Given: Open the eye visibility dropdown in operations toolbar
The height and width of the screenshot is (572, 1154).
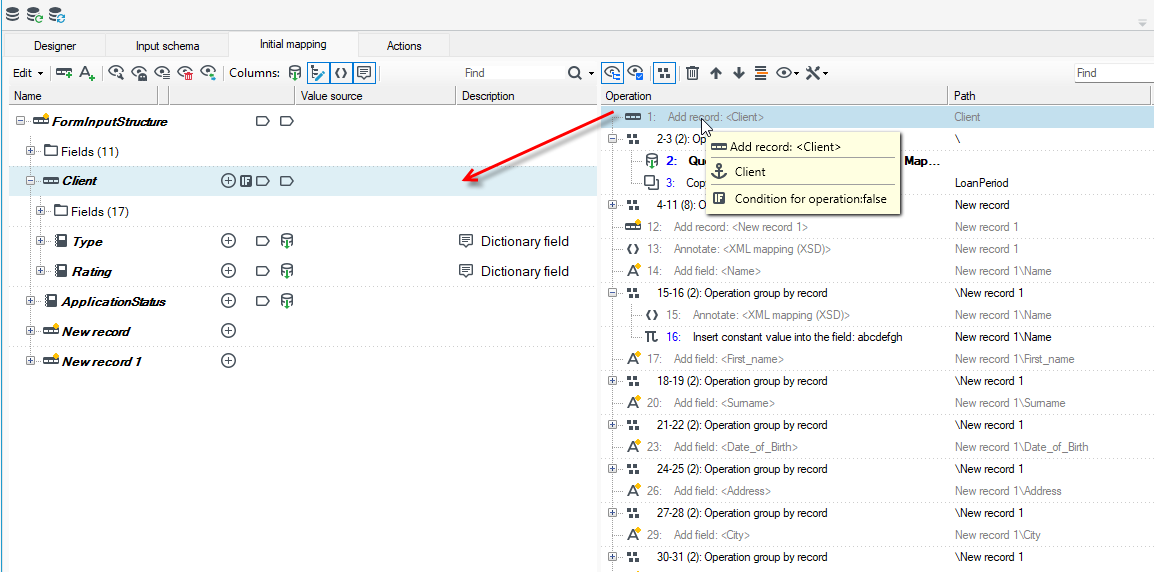Looking at the screenshot, I should coord(787,73).
